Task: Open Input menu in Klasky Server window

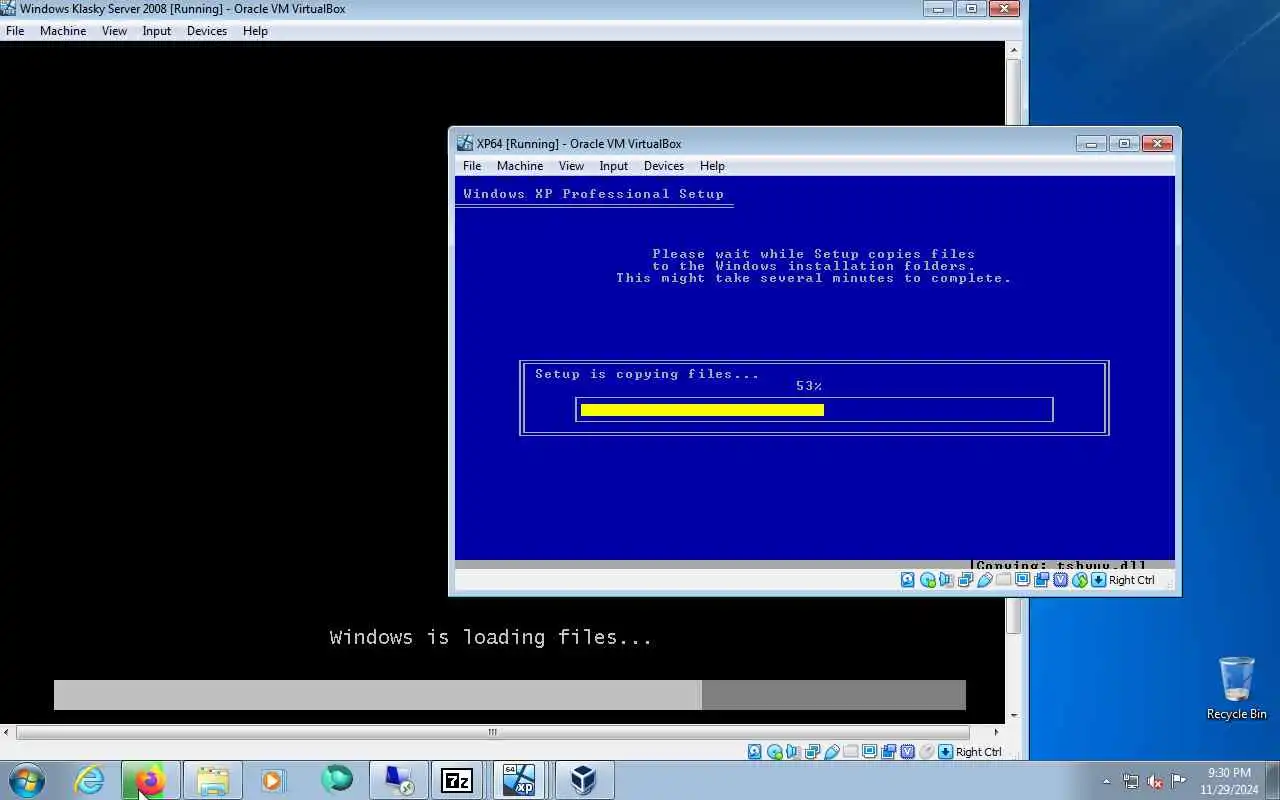Action: click(x=157, y=31)
